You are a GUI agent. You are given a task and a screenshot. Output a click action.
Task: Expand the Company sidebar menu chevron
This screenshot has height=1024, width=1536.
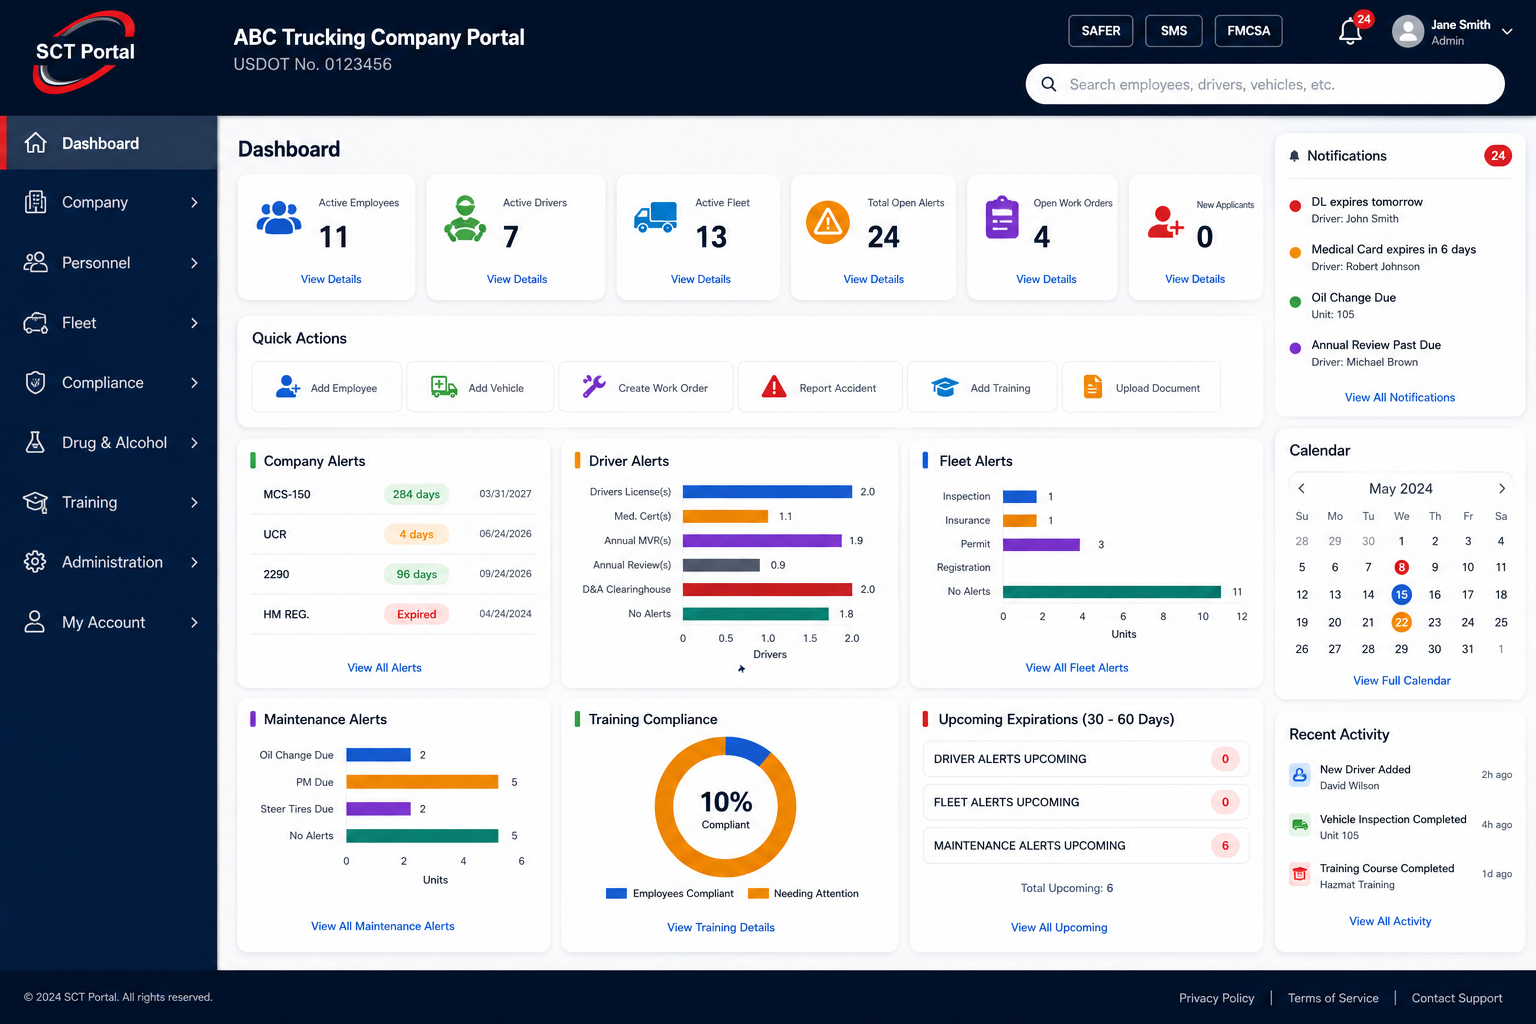click(x=195, y=203)
